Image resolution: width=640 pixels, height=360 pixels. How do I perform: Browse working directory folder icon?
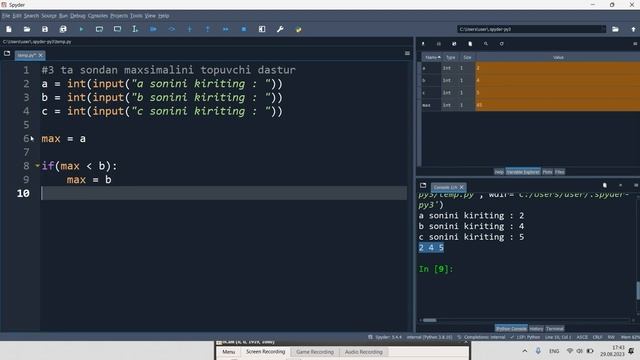(615, 29)
